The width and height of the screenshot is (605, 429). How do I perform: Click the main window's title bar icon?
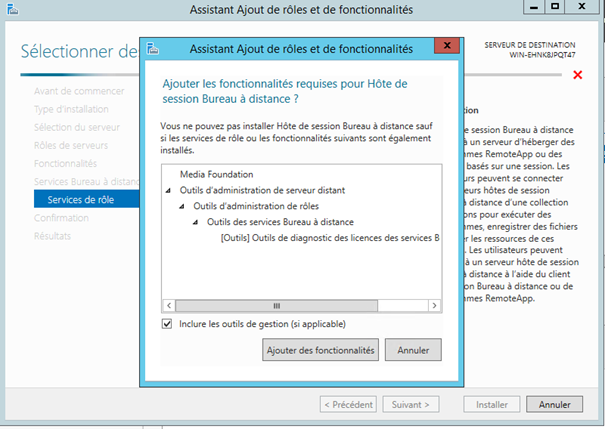pos(9,10)
